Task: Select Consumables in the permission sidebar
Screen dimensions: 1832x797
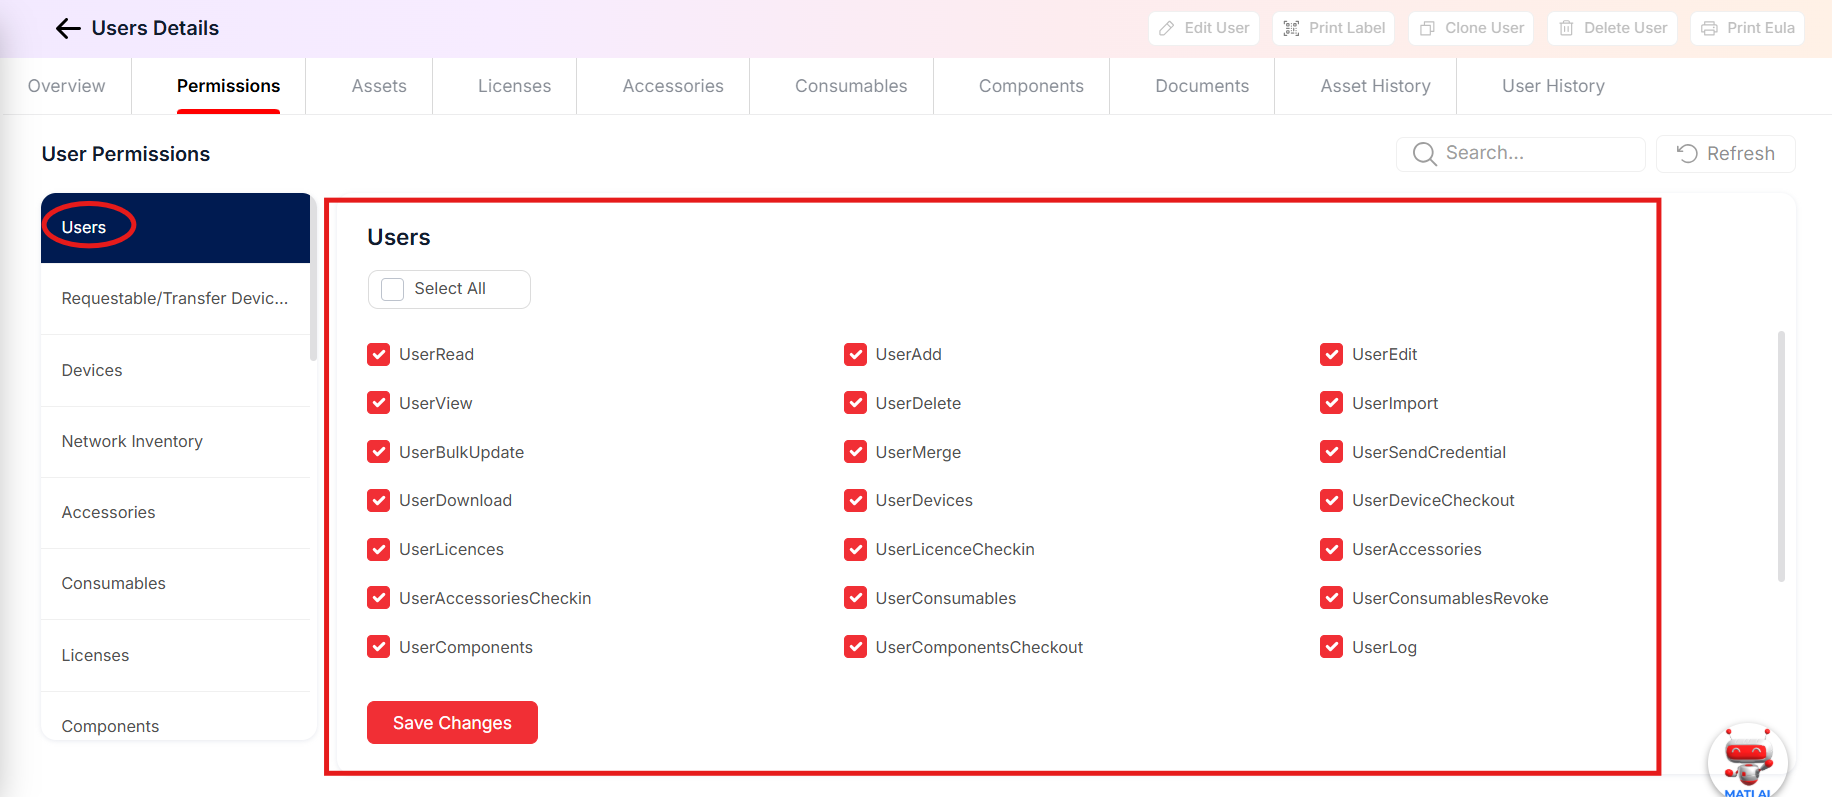Action: pos(175,584)
